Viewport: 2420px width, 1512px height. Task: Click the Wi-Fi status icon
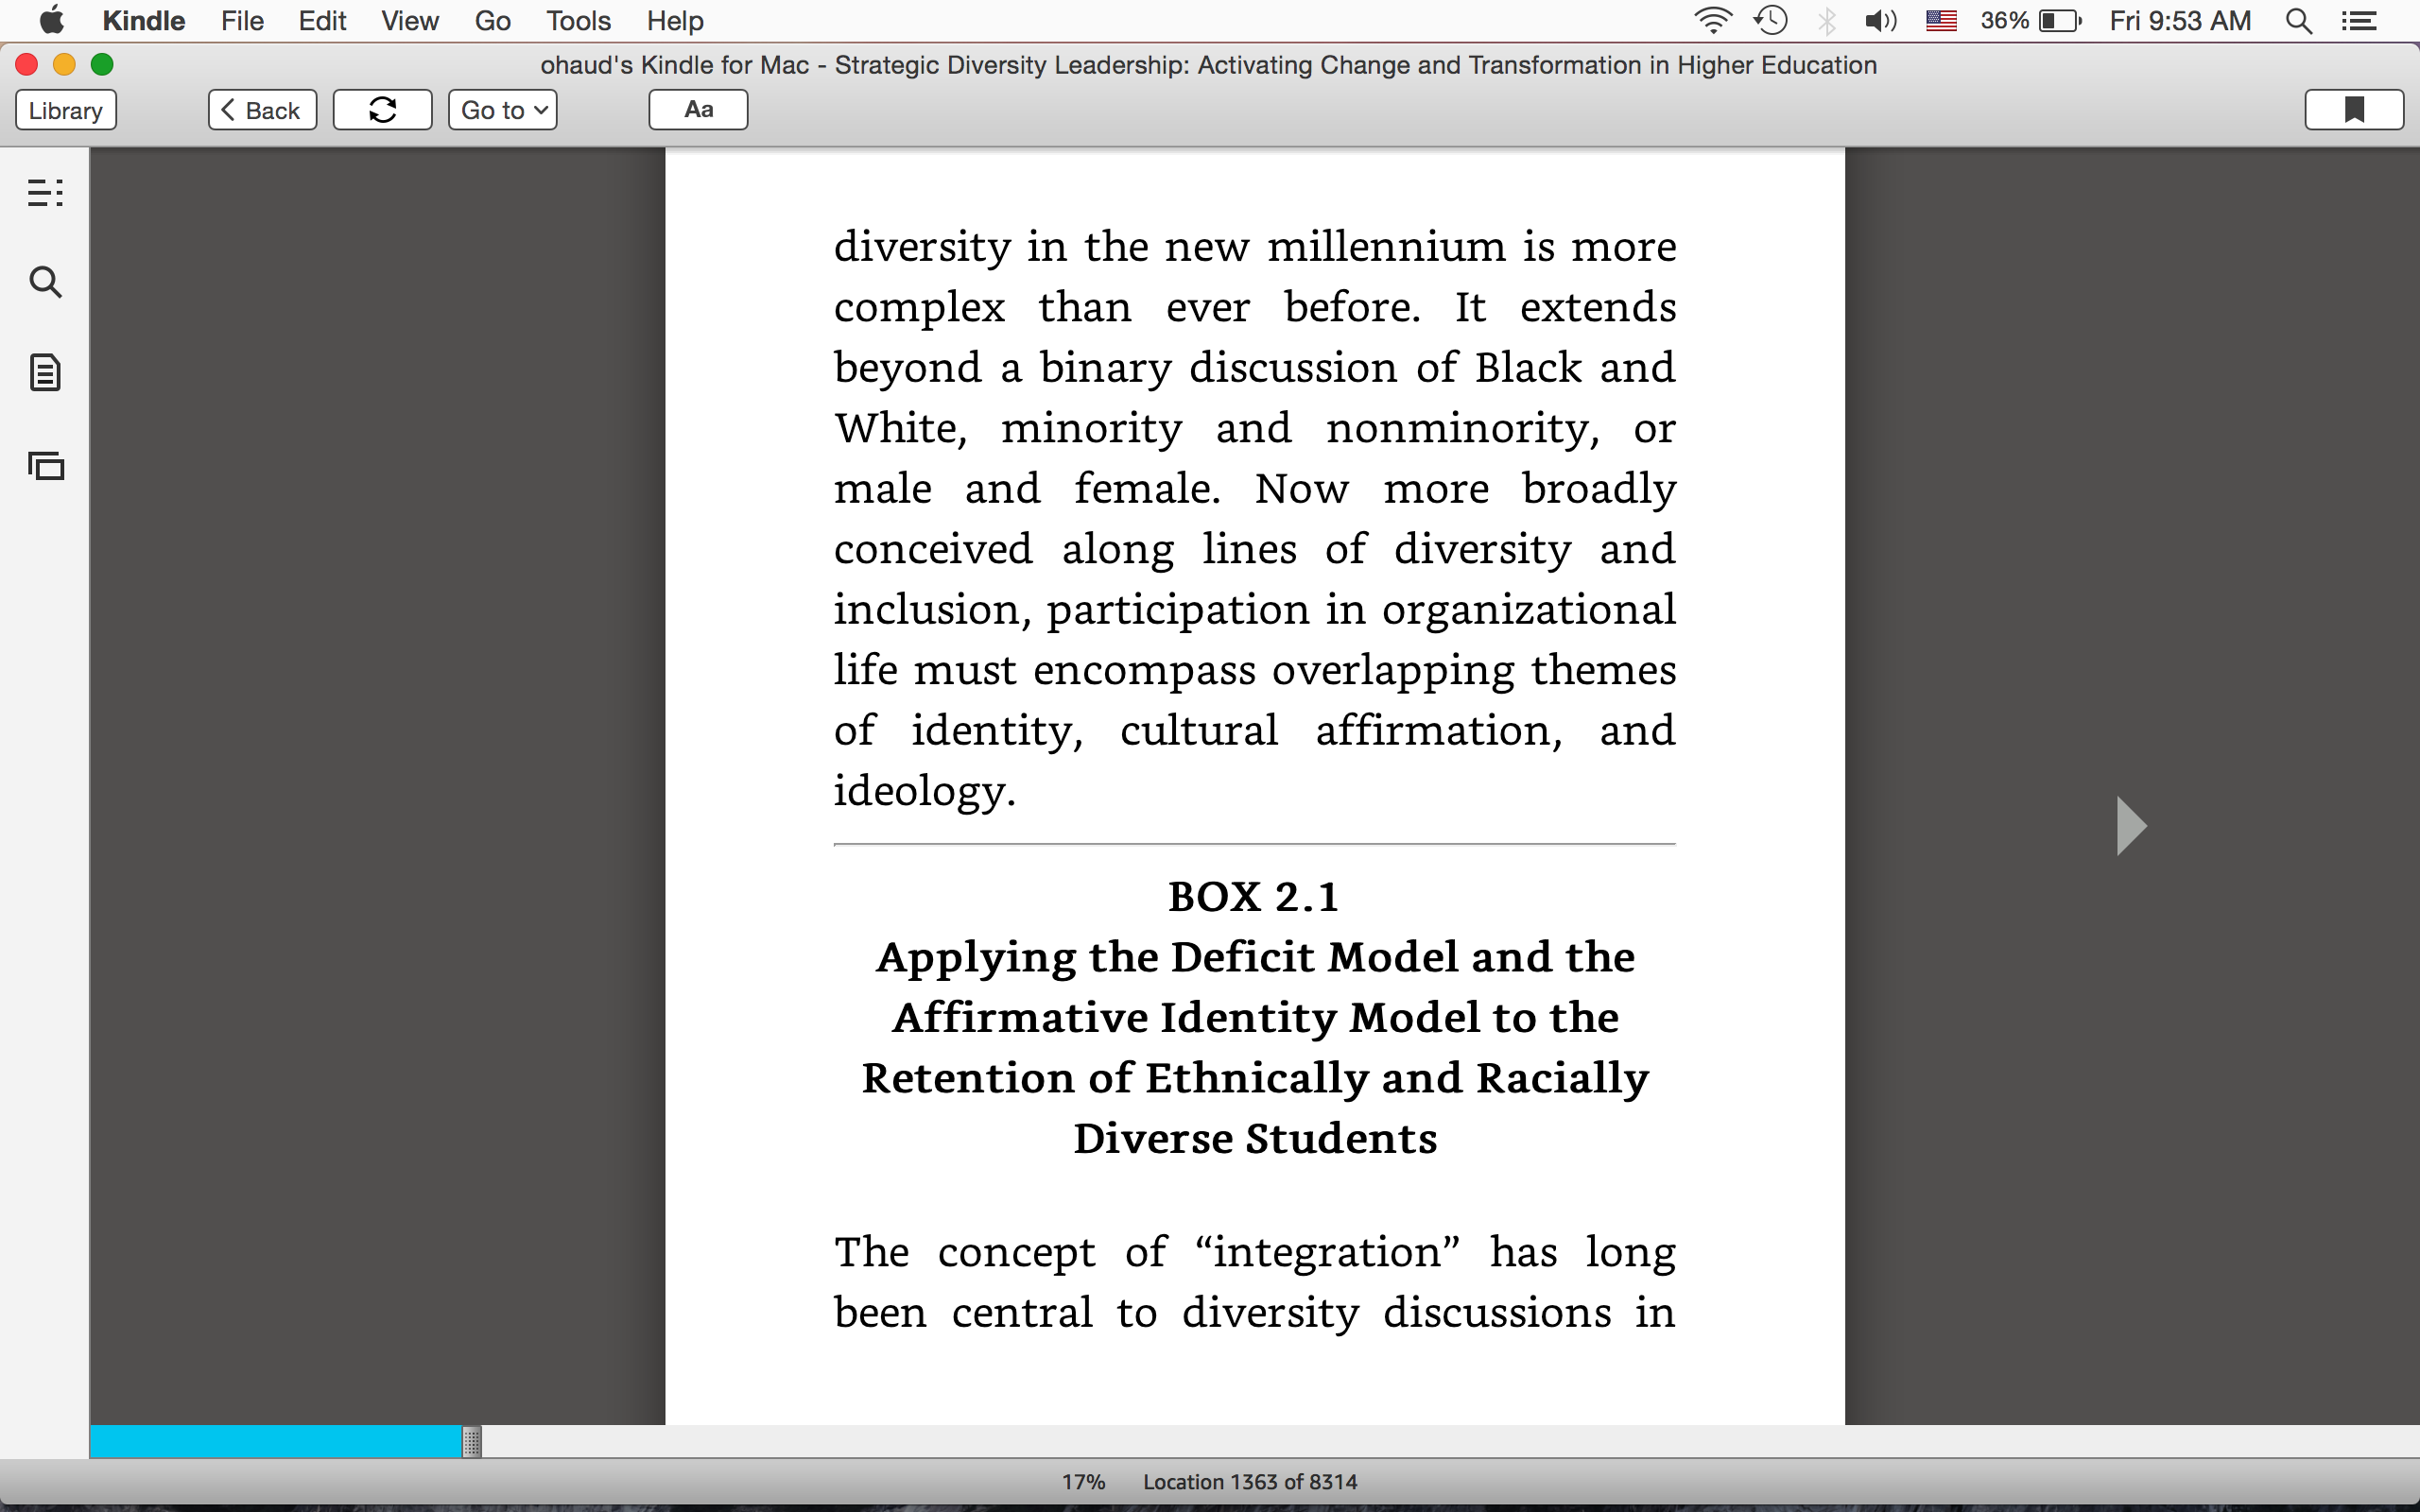coord(1712,21)
